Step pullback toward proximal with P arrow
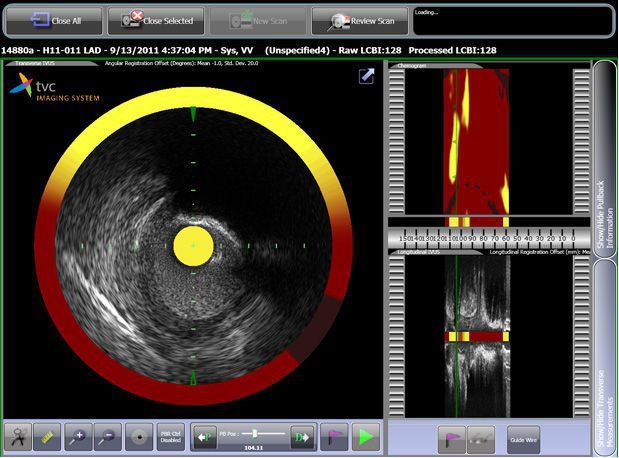619x458 pixels. pos(205,437)
